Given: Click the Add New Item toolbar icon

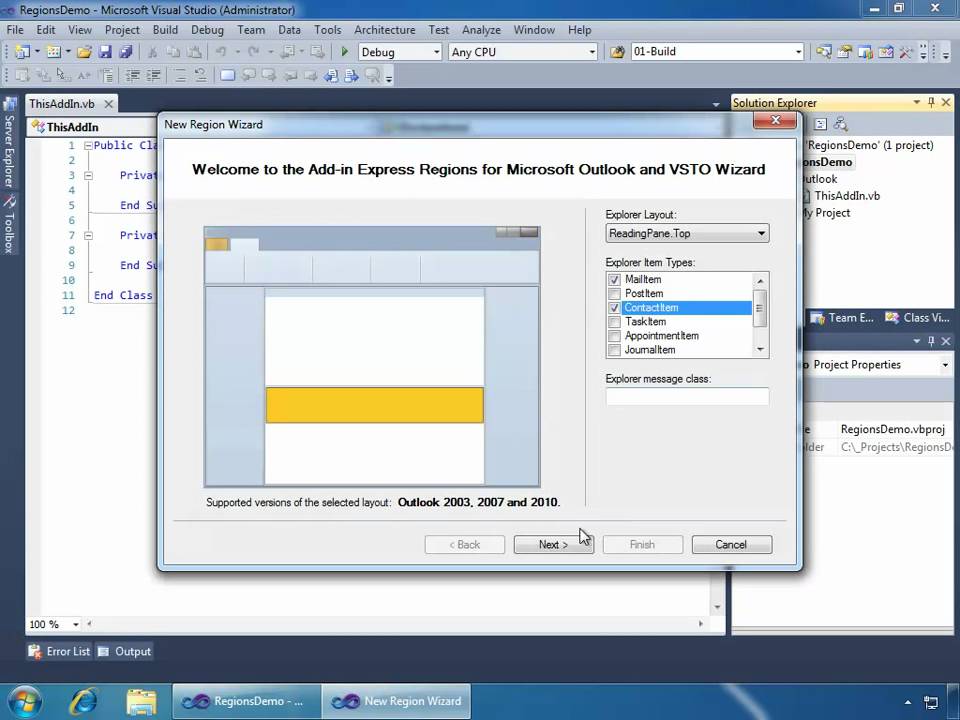Looking at the screenshot, I should pyautogui.click(x=54, y=52).
